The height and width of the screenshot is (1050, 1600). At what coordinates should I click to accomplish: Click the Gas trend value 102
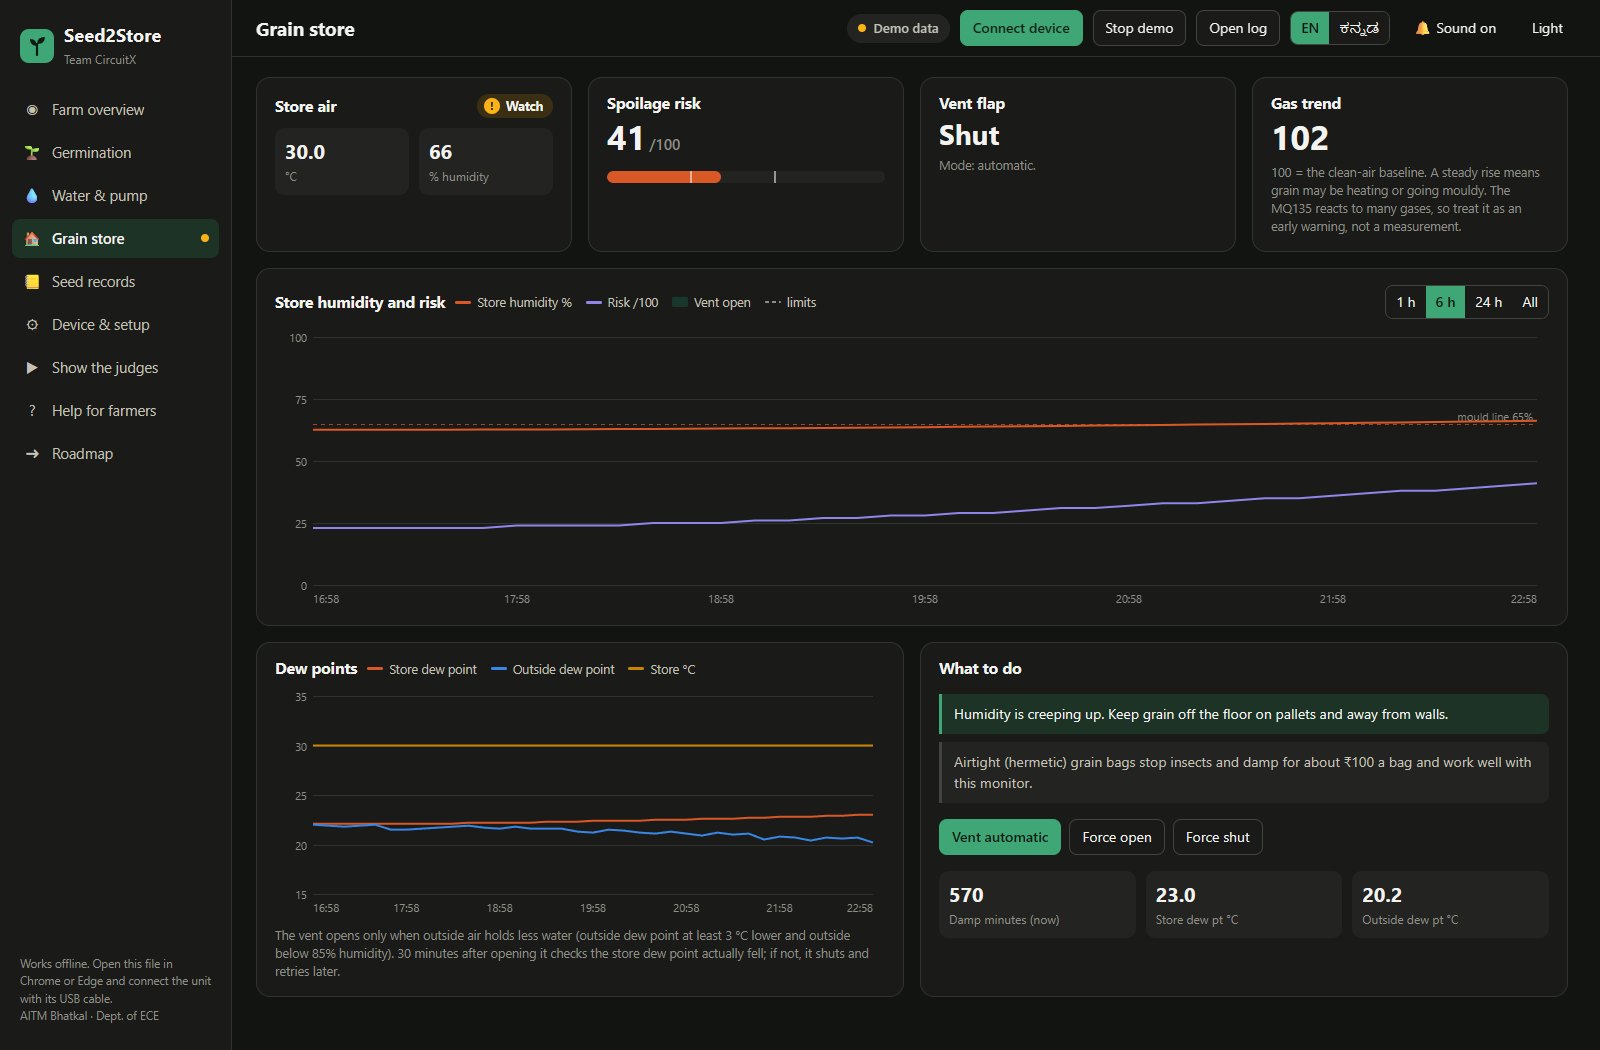click(1300, 138)
